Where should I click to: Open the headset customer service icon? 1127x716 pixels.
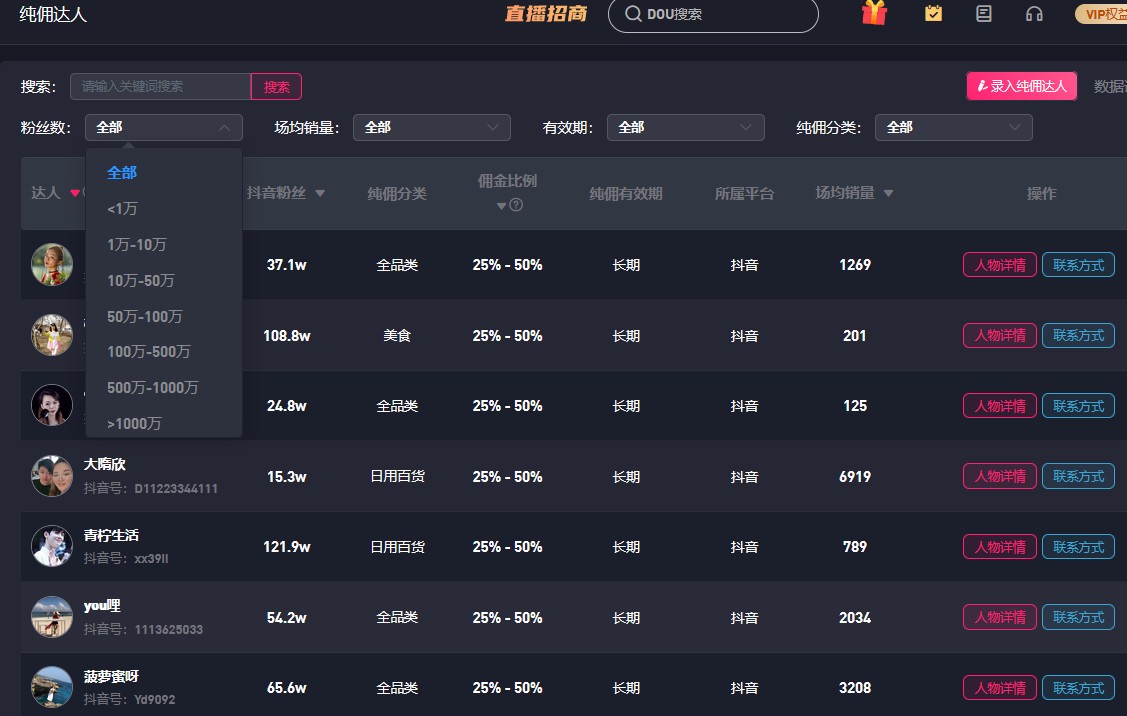pos(1034,14)
